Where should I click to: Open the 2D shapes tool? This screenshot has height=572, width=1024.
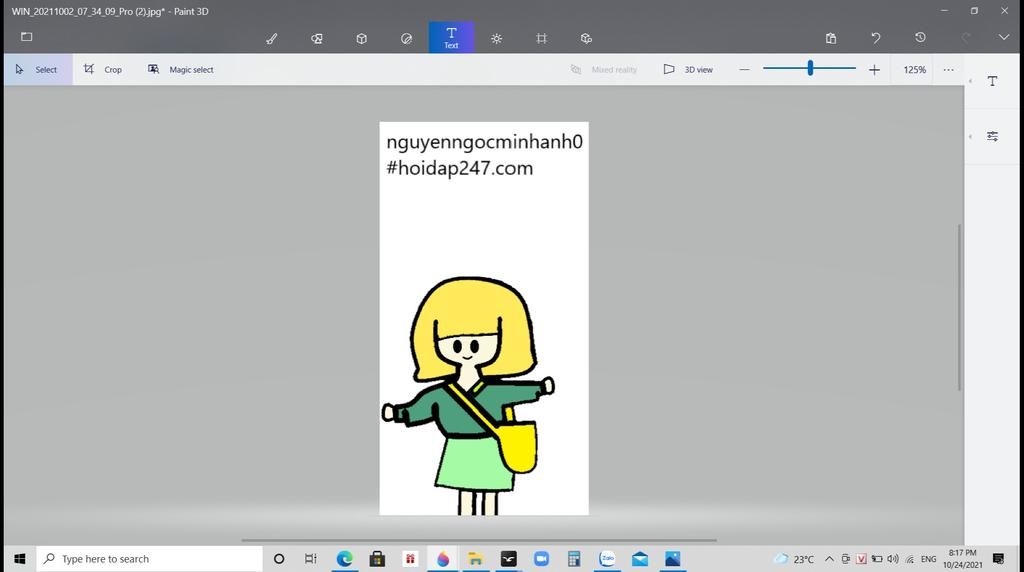317,39
